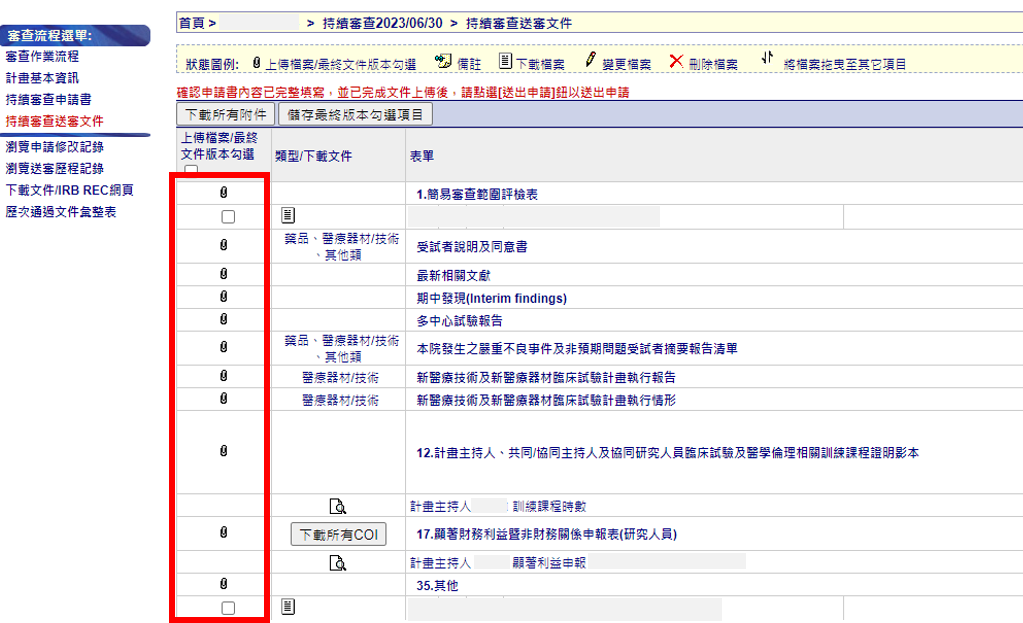1023x623 pixels.
Task: Open download file icon below 簡易審查範圍評檢表 row
Action: click(288, 216)
